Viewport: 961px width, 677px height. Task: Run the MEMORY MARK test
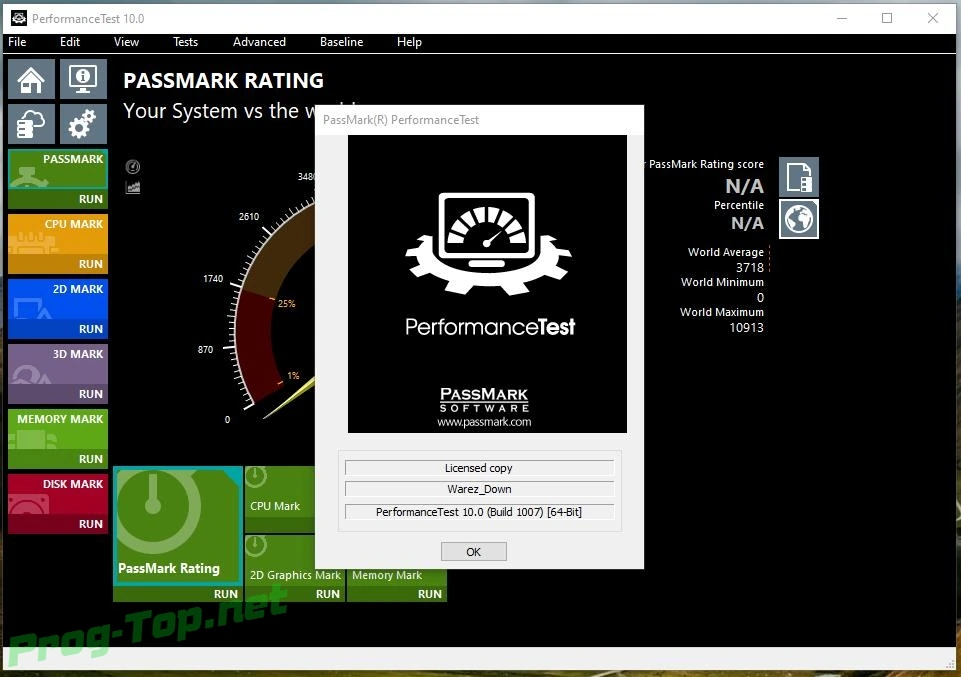point(91,459)
